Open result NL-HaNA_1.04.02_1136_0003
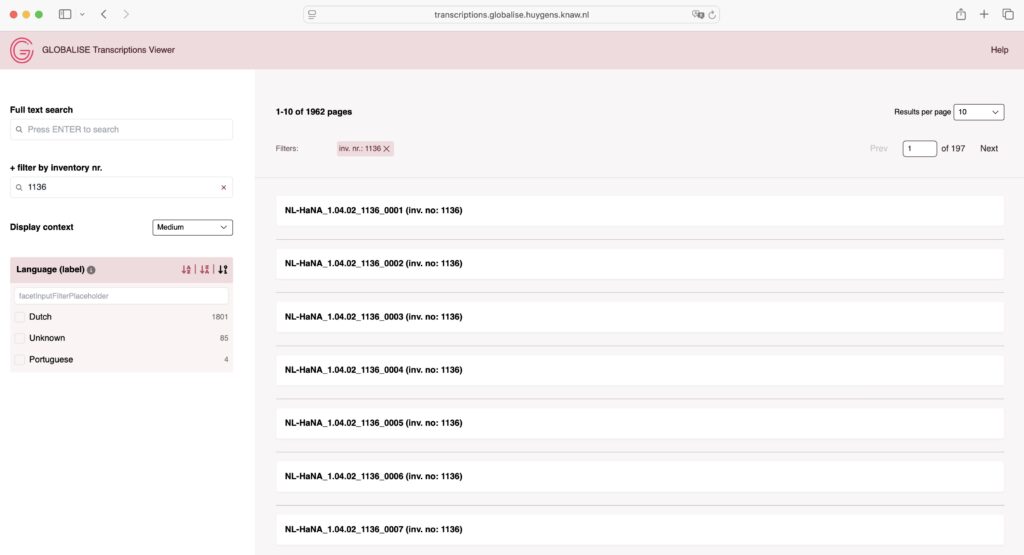Image resolution: width=1024 pixels, height=555 pixels. click(x=374, y=317)
